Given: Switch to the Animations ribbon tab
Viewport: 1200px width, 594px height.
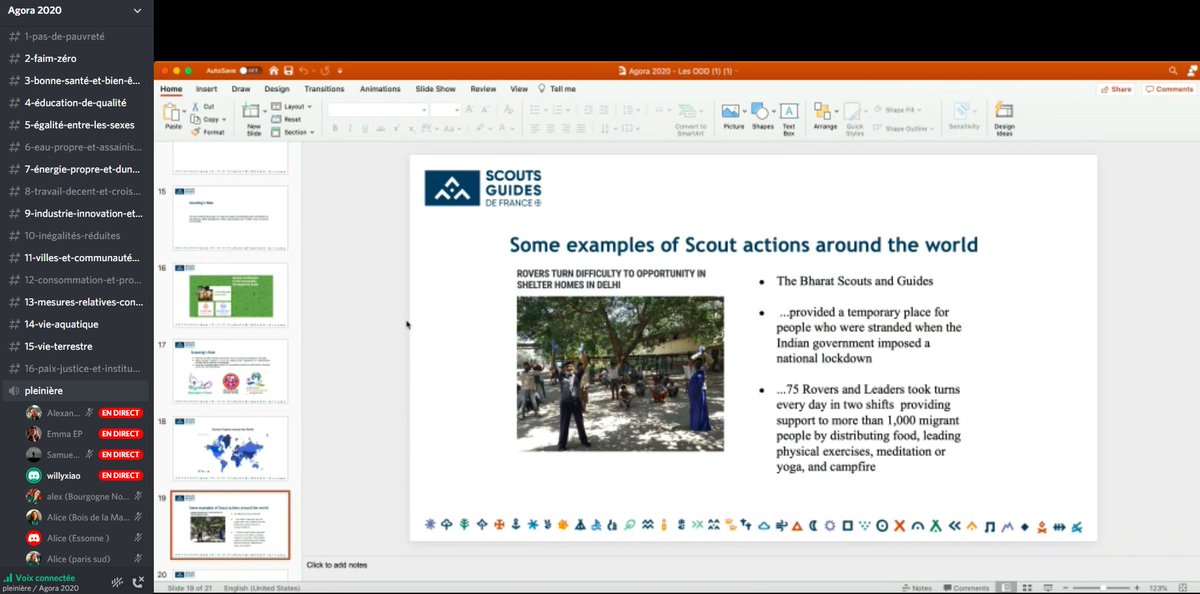Looking at the screenshot, I should point(380,89).
